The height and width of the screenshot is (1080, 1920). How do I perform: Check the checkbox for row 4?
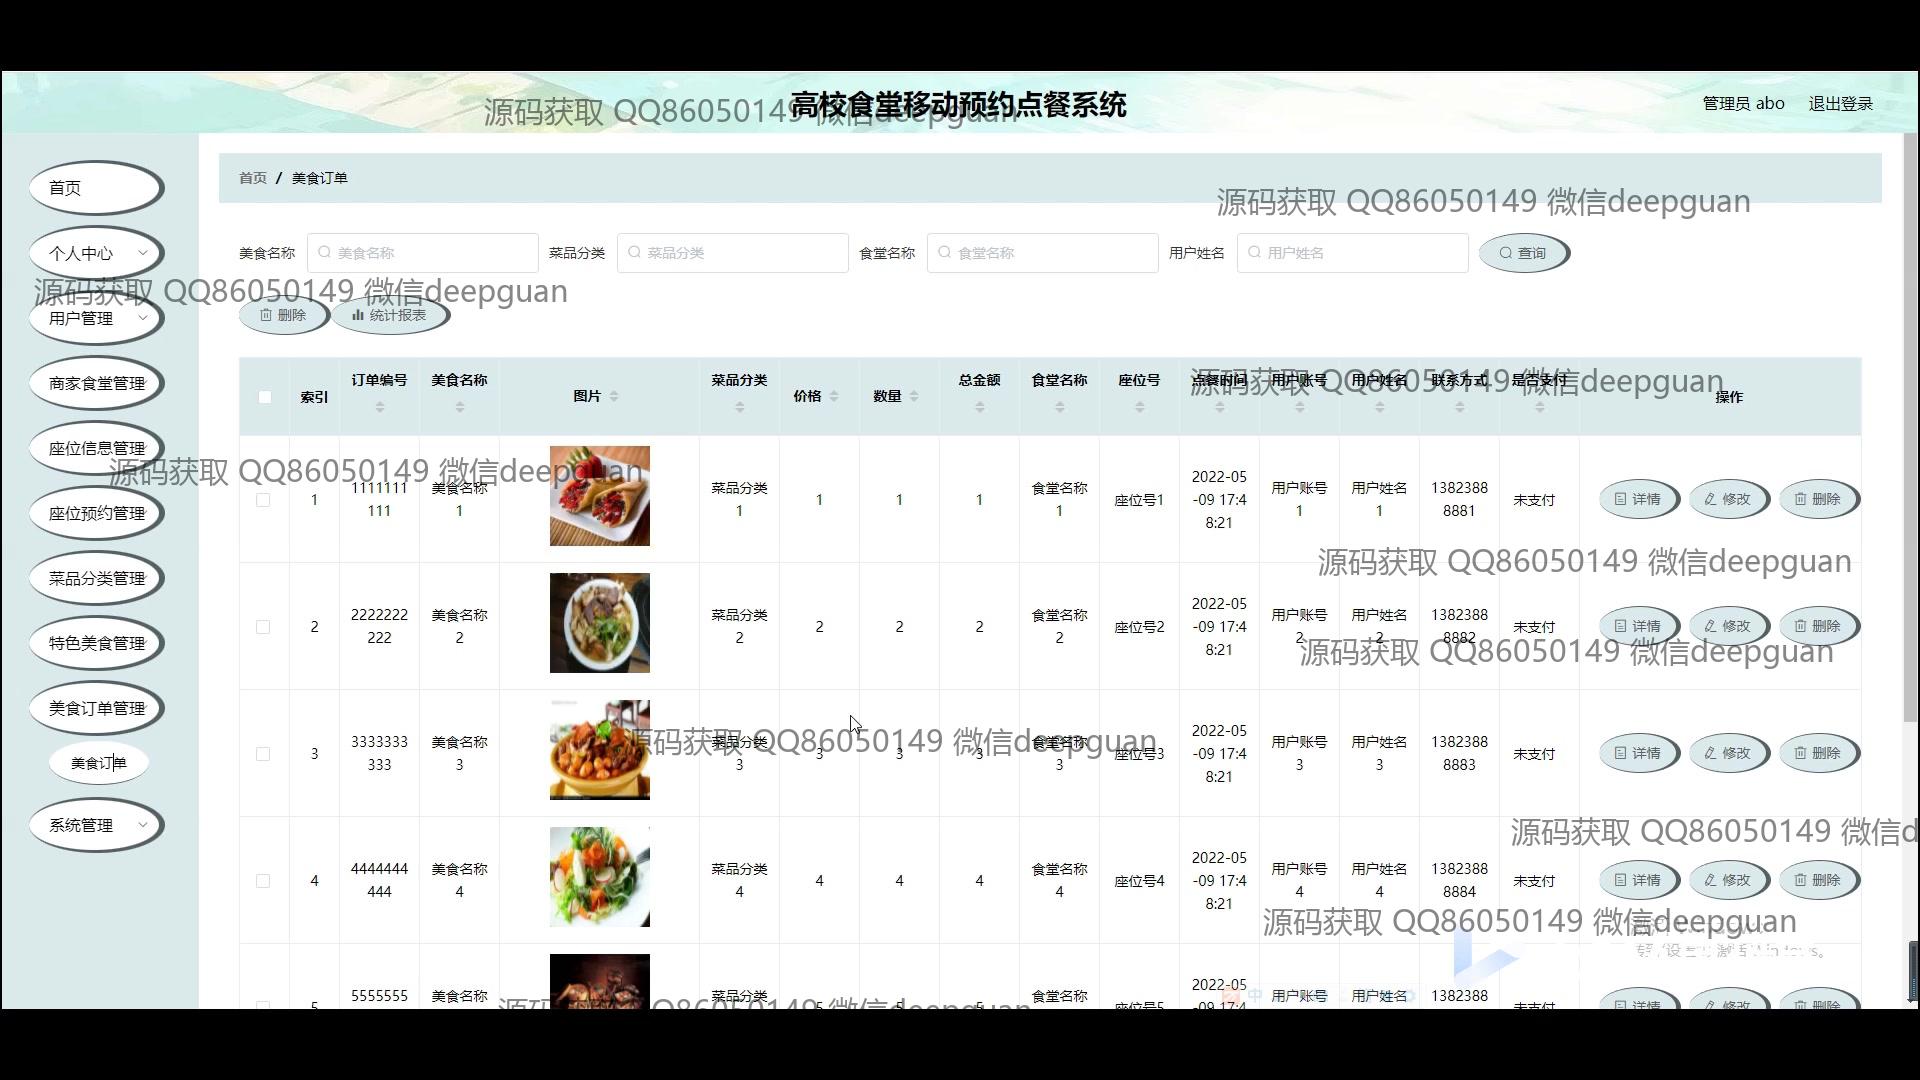263,881
